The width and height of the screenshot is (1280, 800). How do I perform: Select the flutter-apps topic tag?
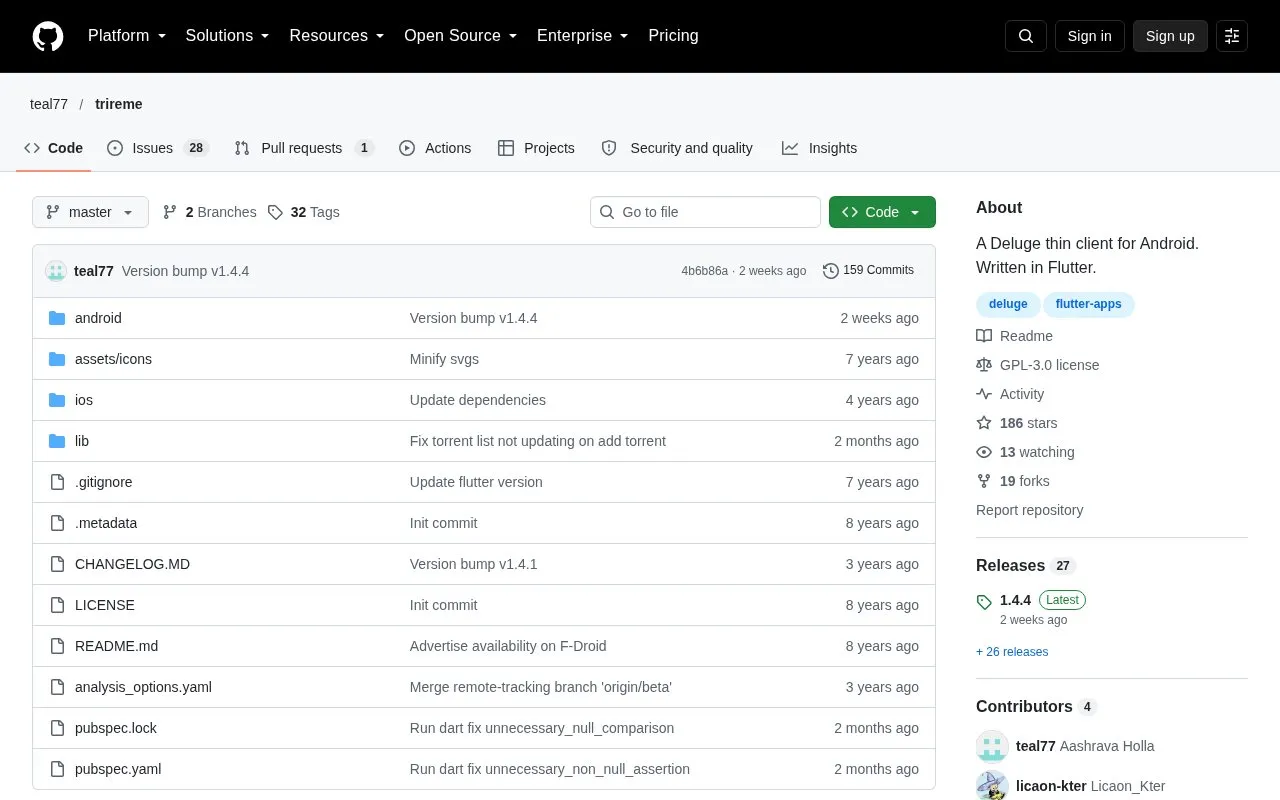[1089, 304]
